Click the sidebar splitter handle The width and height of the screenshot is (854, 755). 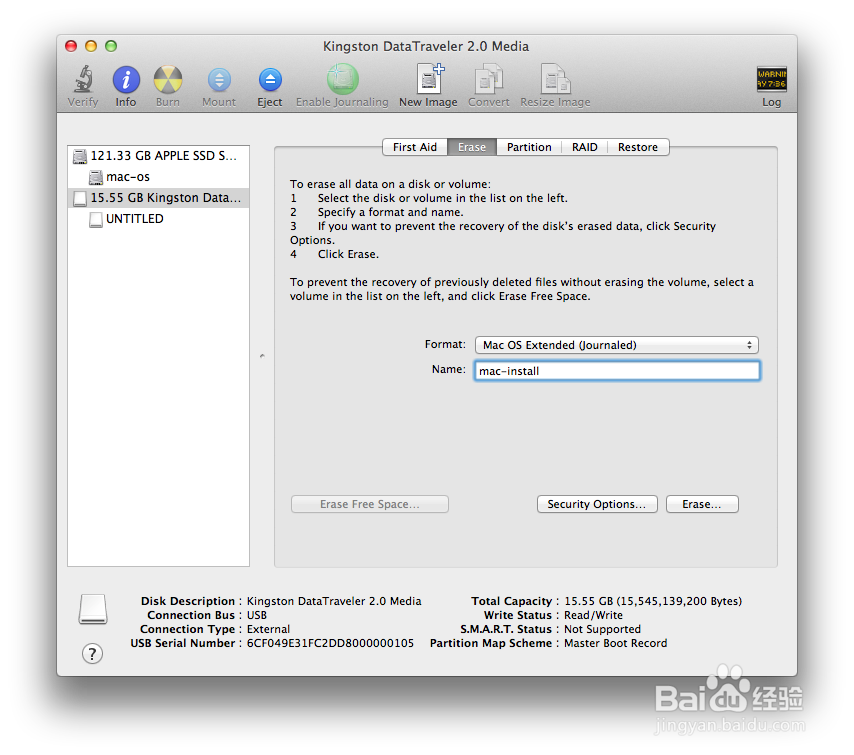tap(262, 356)
